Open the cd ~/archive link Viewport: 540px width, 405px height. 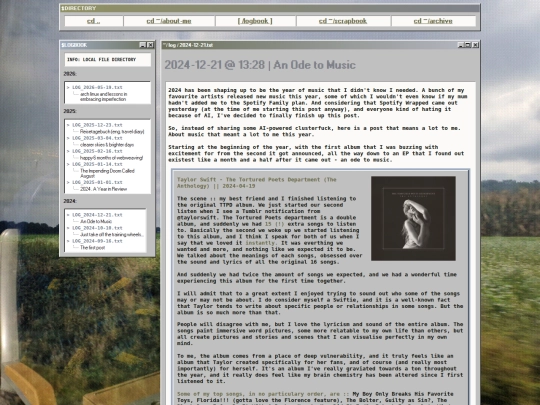pos(433,21)
